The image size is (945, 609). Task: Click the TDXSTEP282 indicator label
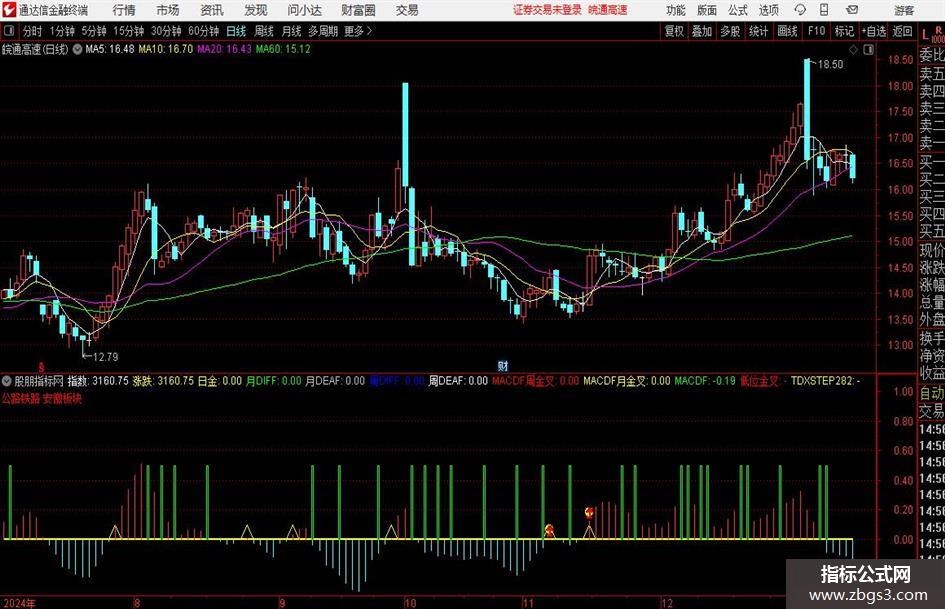pos(825,381)
